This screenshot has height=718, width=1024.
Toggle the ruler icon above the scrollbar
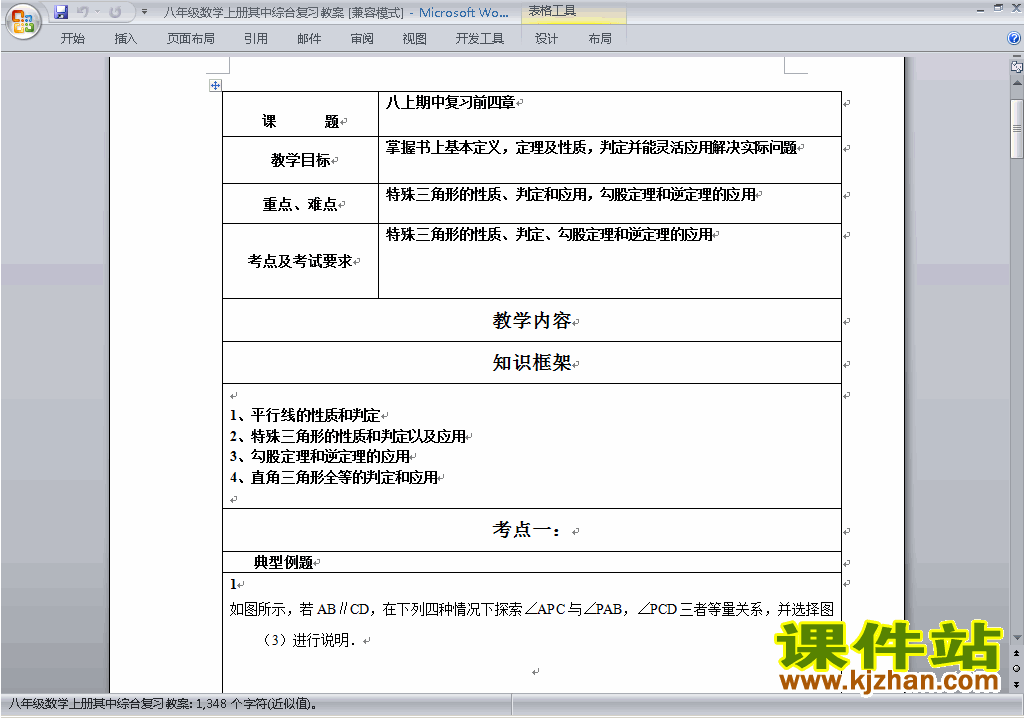[x=1016, y=66]
